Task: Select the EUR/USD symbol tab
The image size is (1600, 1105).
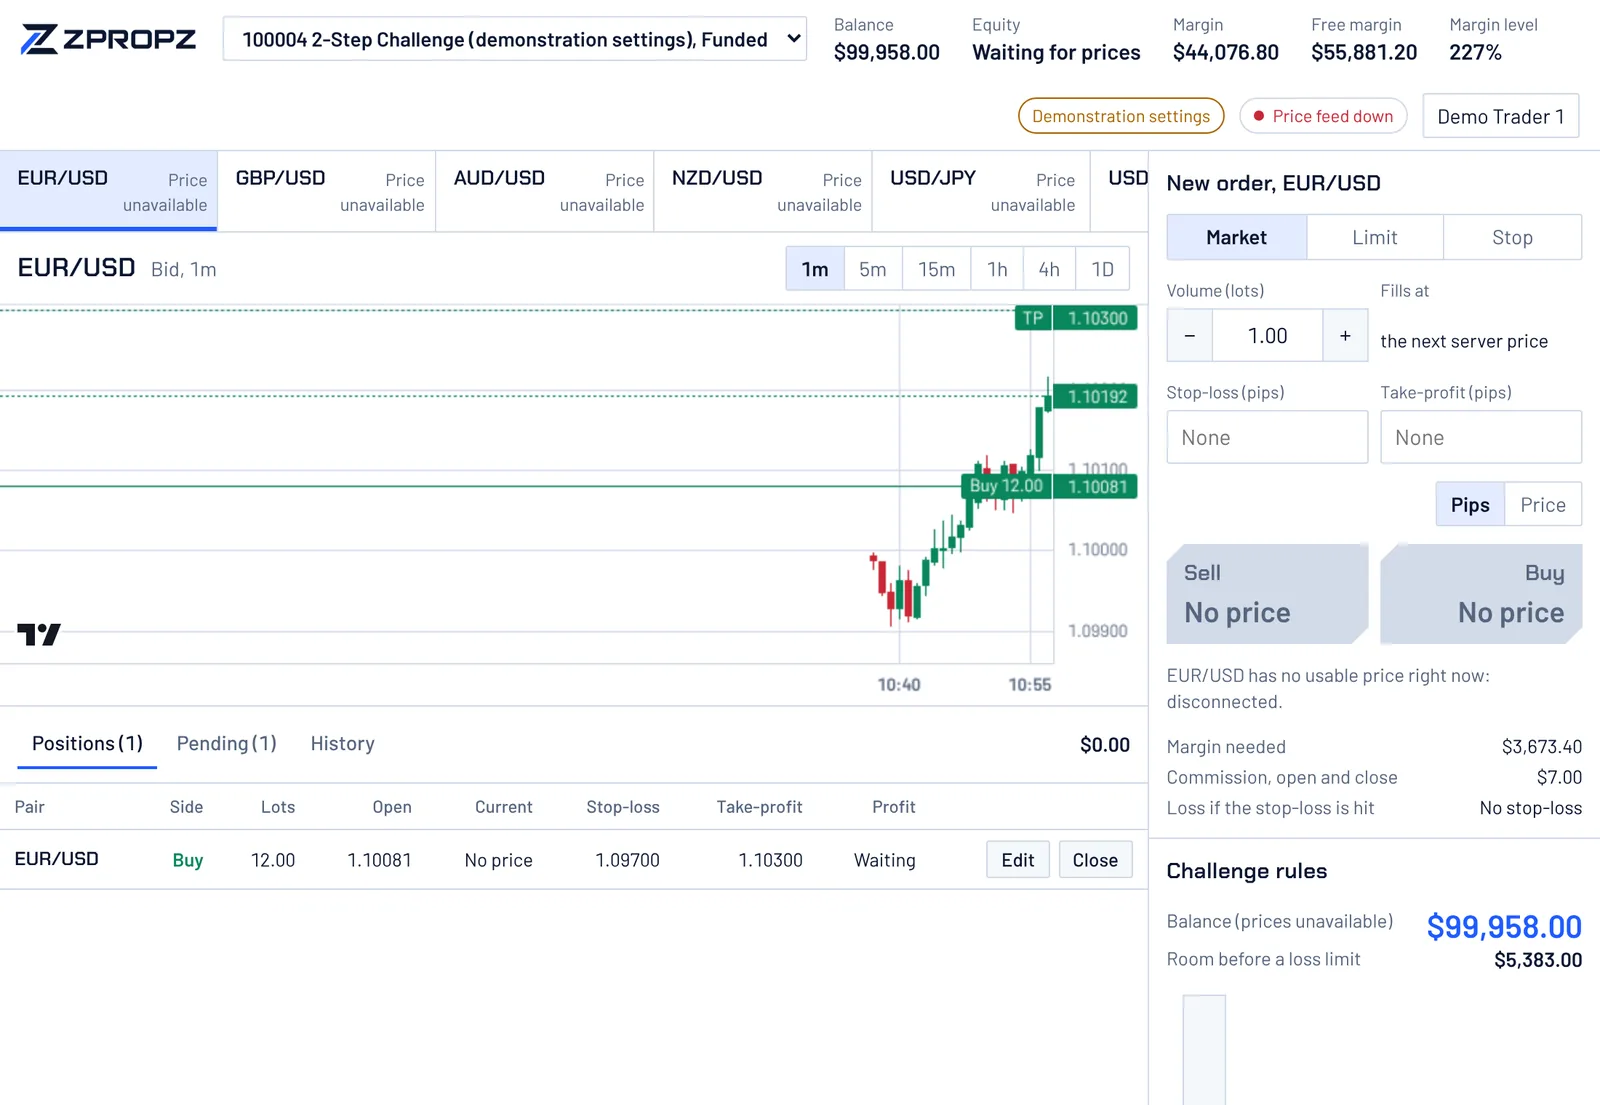Action: click(x=109, y=191)
